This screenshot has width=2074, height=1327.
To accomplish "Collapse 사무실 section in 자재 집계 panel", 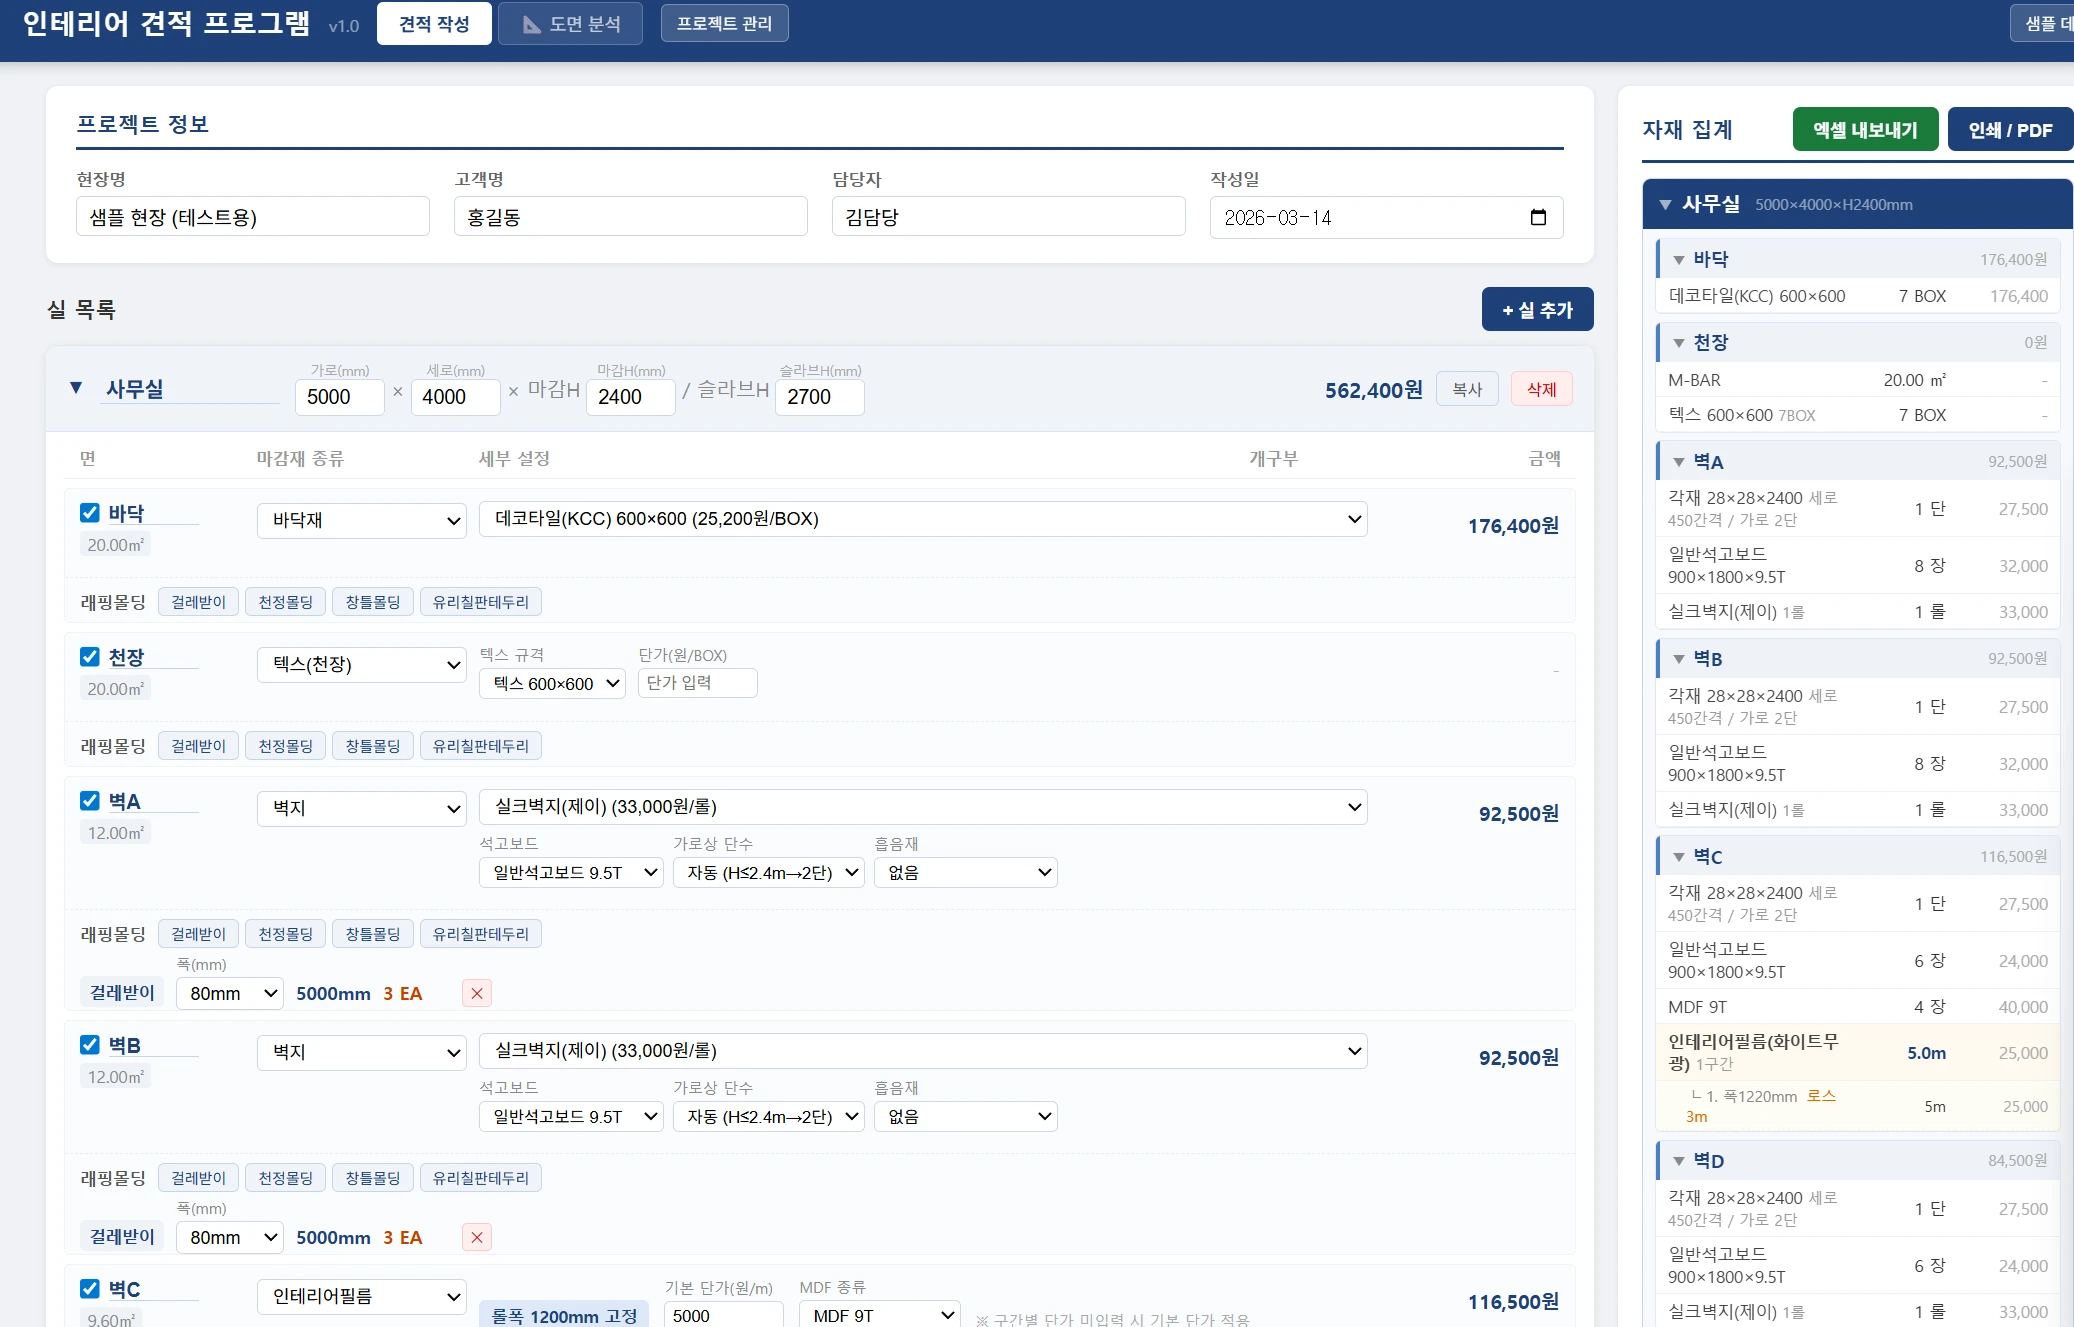I will coord(1665,204).
